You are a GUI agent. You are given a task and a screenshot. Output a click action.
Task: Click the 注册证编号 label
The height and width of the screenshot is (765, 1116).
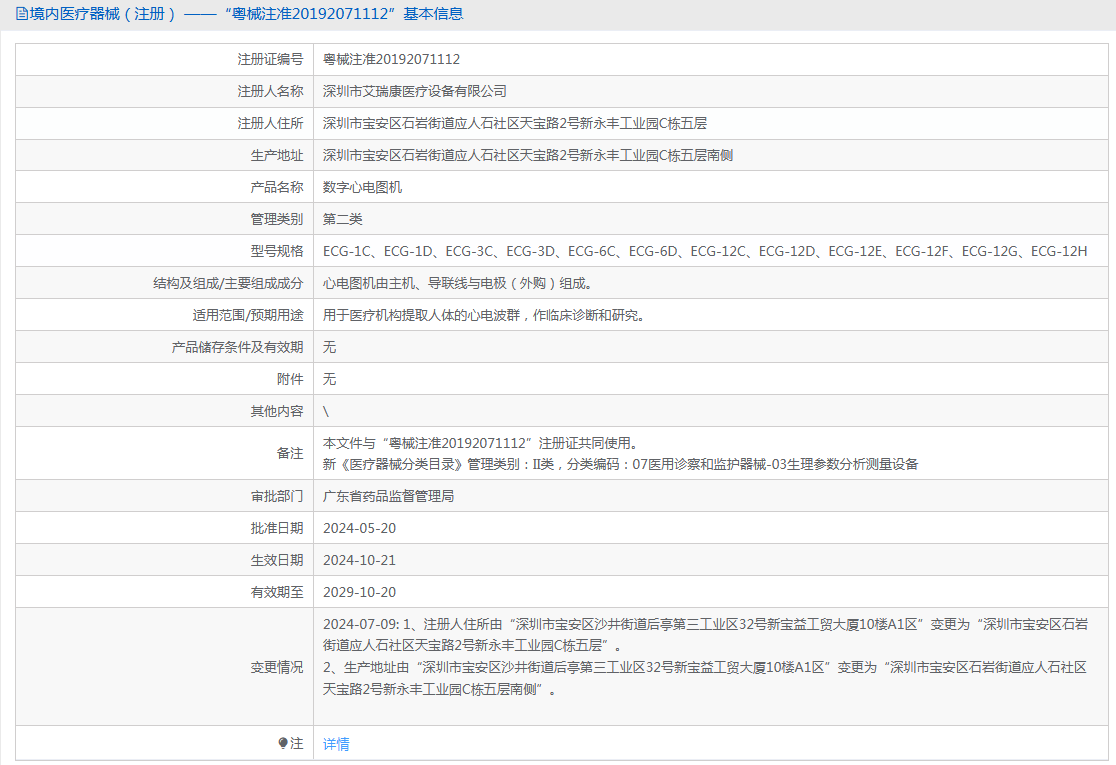(x=270, y=60)
